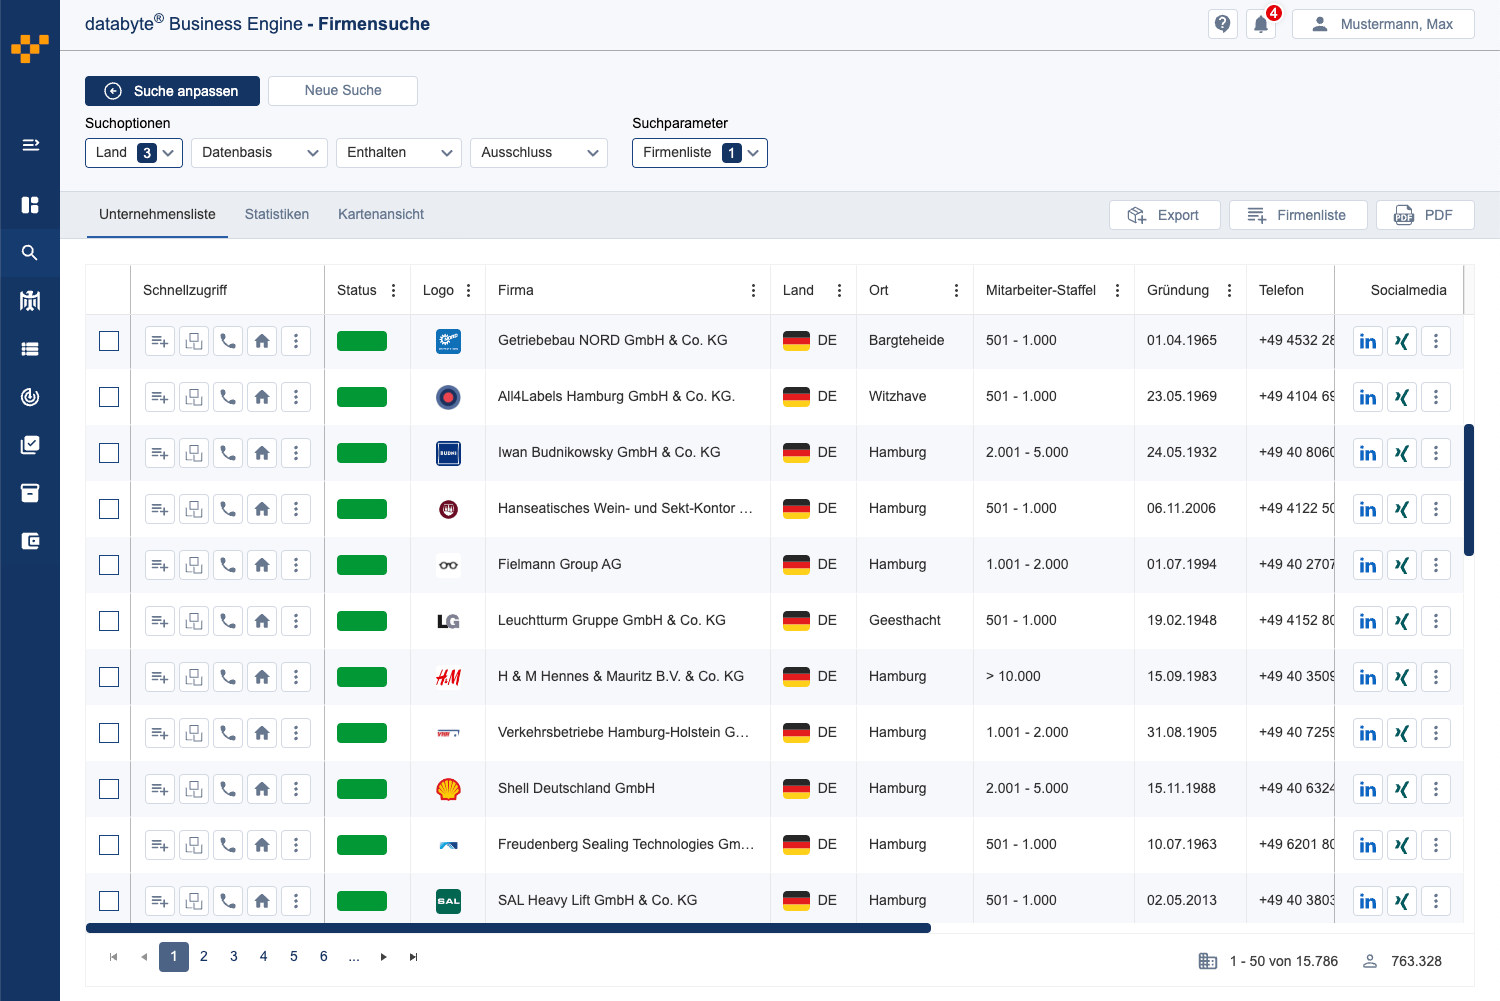Select the Leuchtturm Gruppe row checkbox
The image size is (1500, 1001).
point(109,620)
